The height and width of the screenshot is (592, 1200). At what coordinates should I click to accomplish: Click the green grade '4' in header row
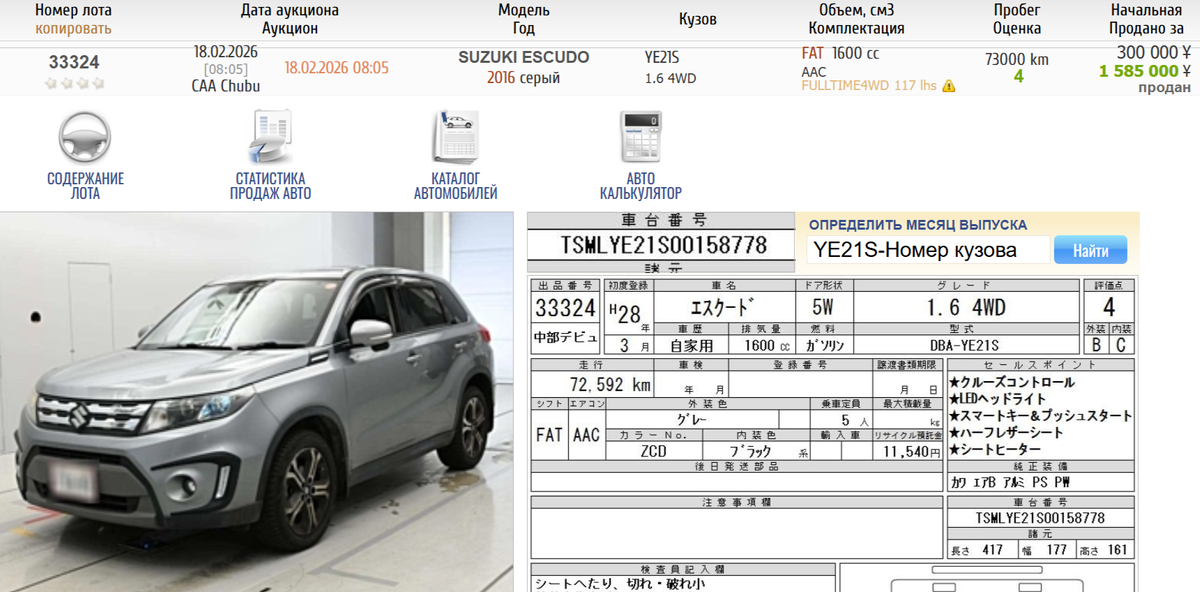pos(1018,76)
